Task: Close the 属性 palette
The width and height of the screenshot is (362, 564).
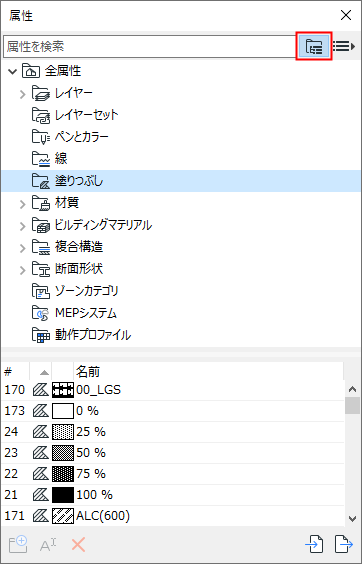Action: (346, 15)
